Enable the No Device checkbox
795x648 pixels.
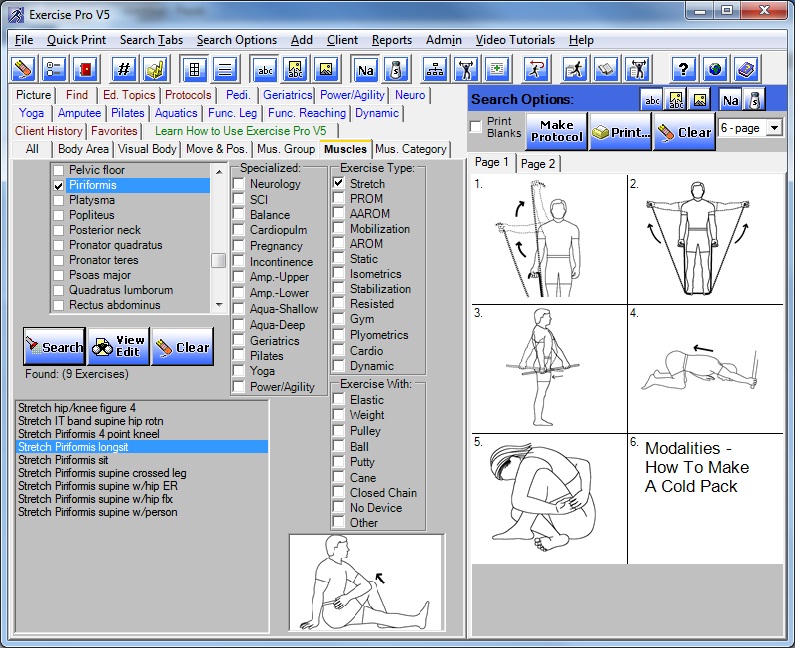tap(339, 507)
